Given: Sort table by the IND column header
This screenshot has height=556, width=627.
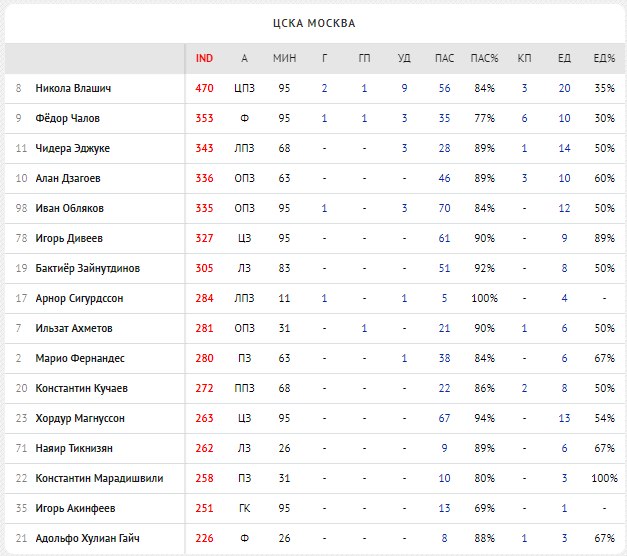Looking at the screenshot, I should coord(204,58).
